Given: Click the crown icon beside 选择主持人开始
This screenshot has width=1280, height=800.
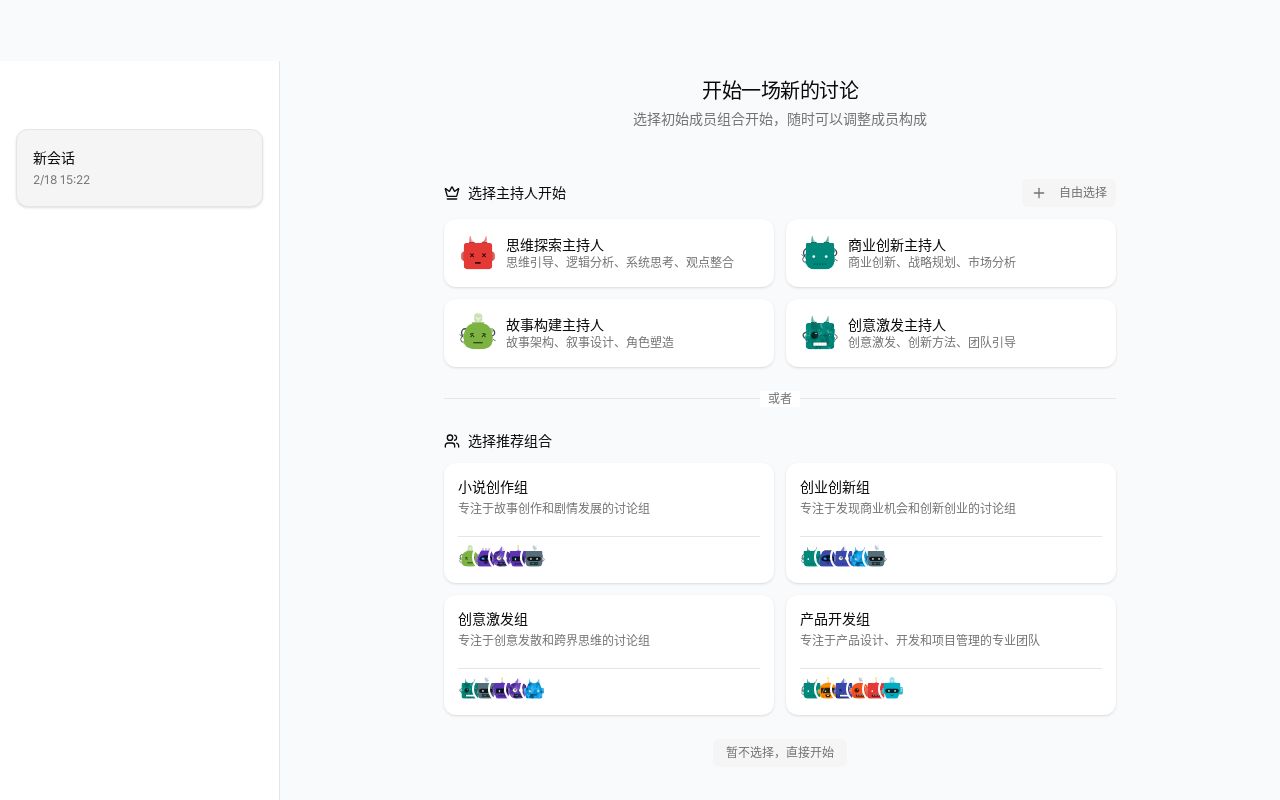Looking at the screenshot, I should click(x=451, y=193).
